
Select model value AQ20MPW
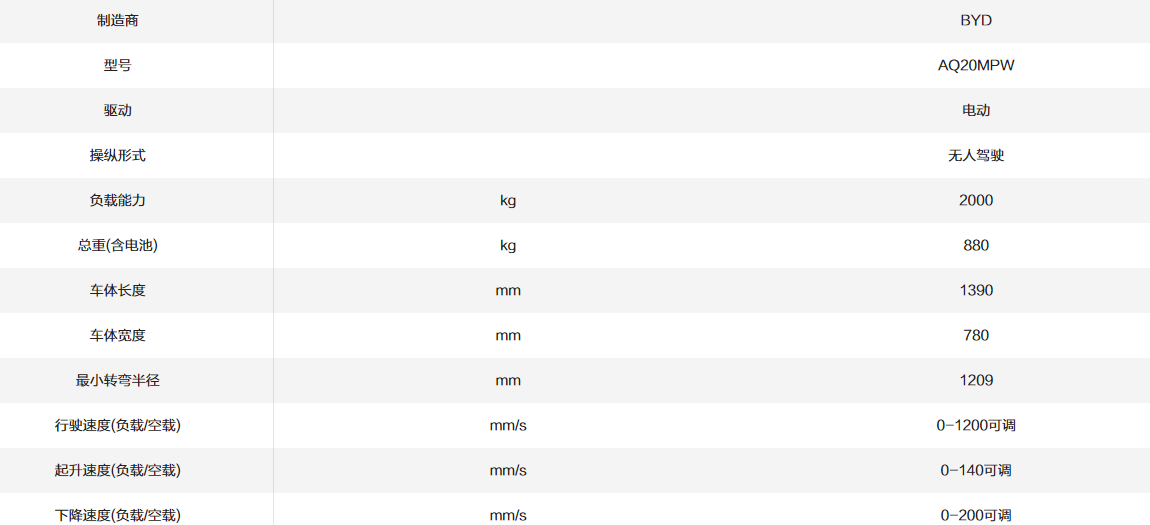coord(975,65)
